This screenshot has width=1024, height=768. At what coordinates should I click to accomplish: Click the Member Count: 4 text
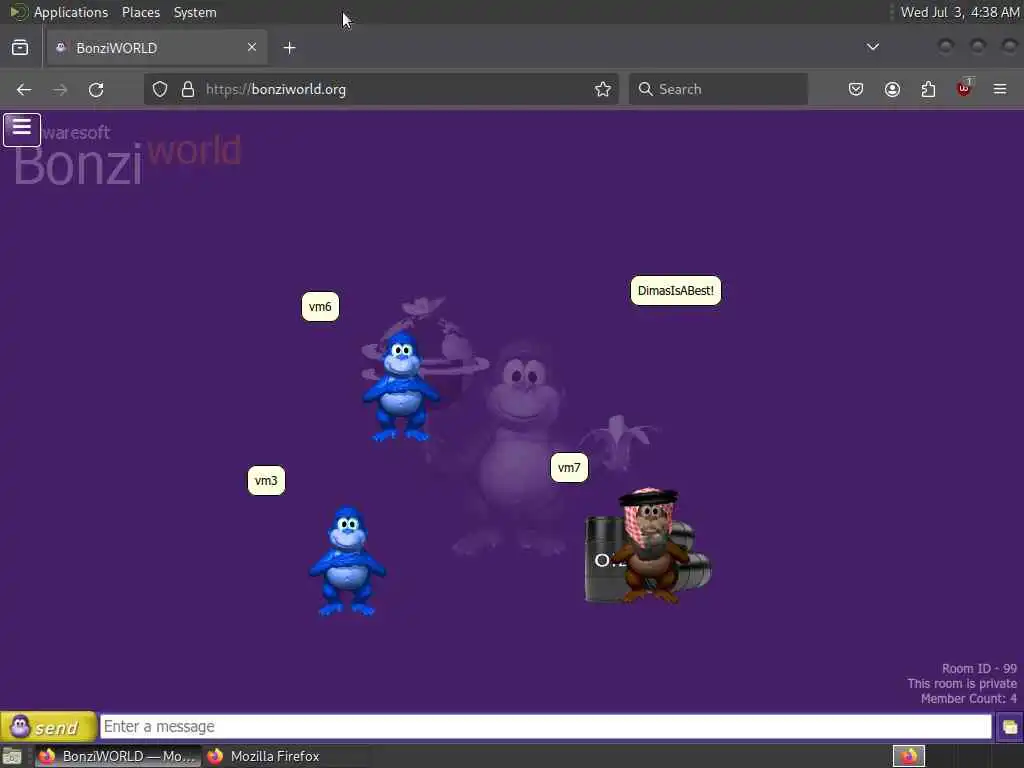click(x=968, y=698)
